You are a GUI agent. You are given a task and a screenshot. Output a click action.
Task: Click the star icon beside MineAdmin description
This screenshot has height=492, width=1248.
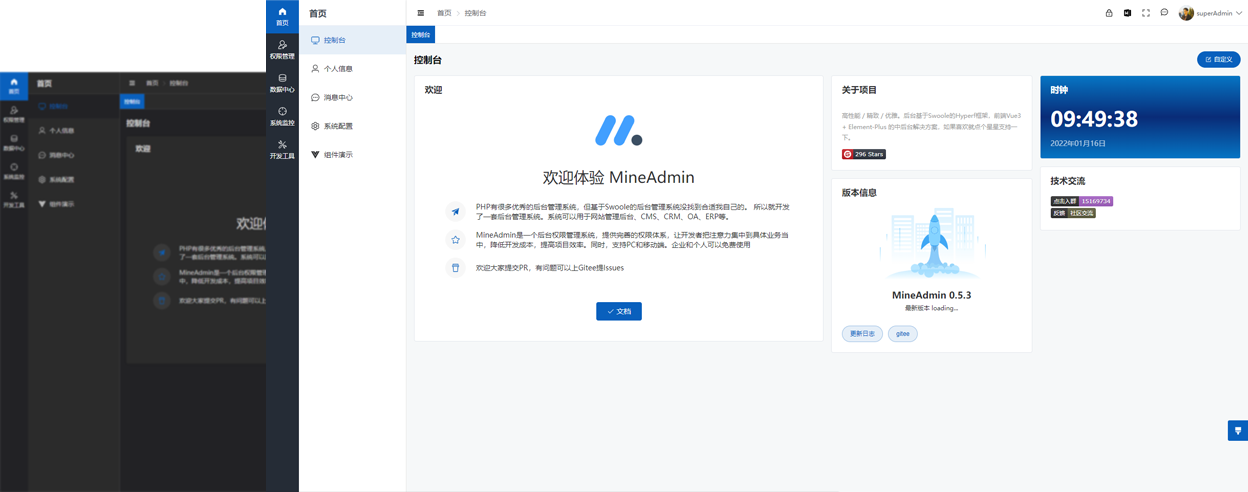(x=455, y=240)
